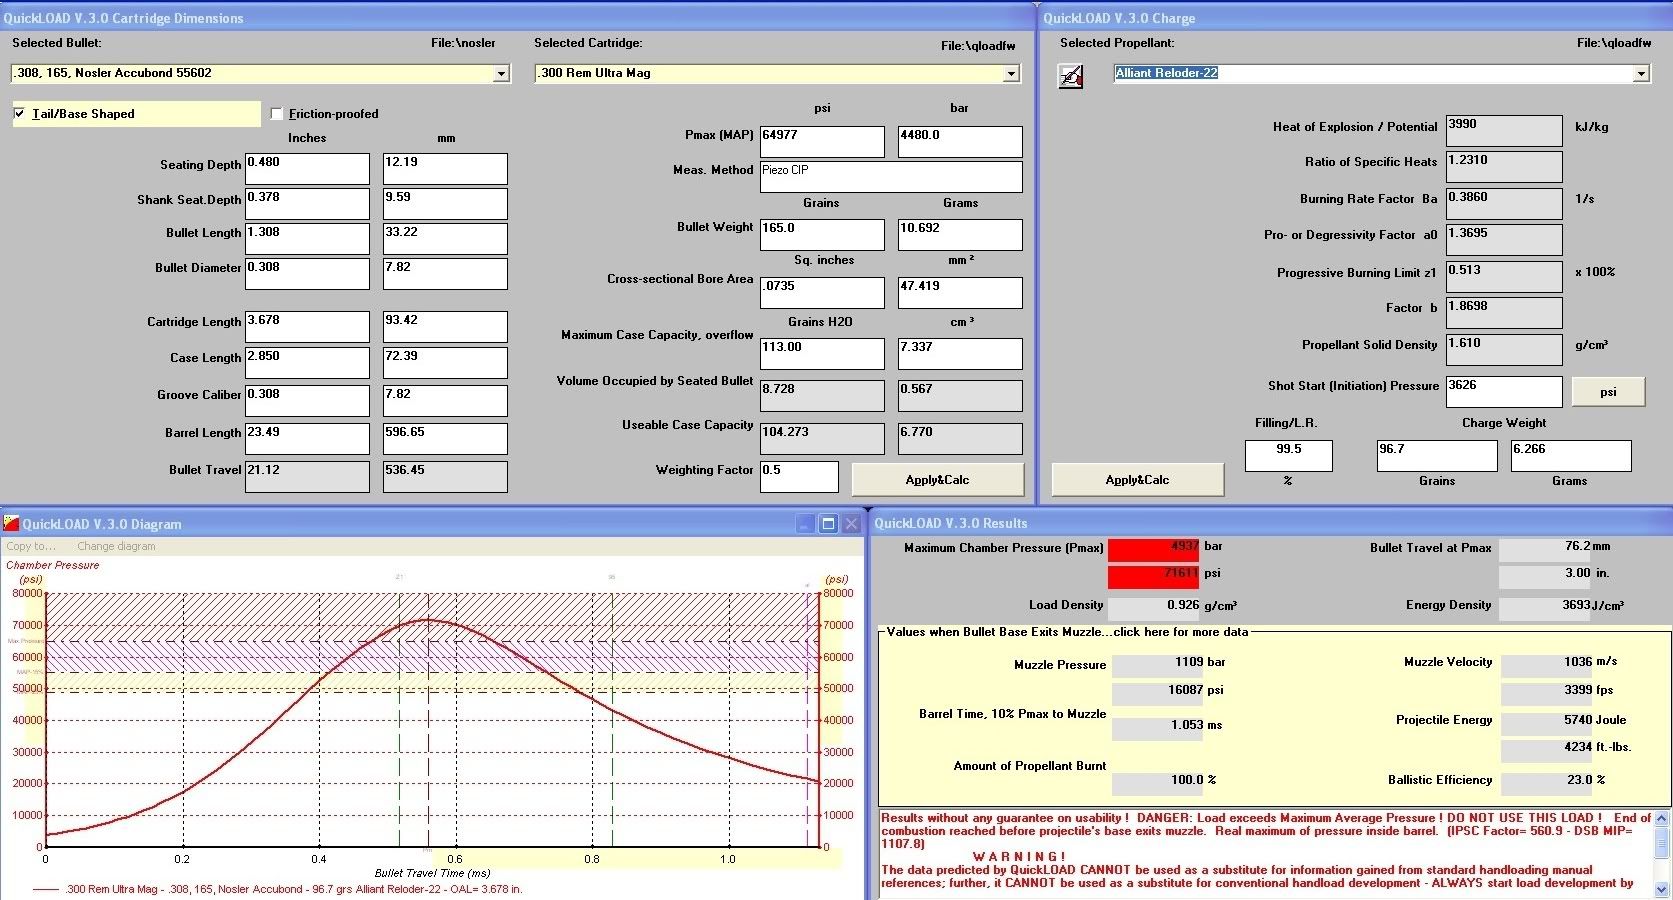Click the Factor b field 1.8698
Viewport: 1673px width, 900px height.
1504,313
